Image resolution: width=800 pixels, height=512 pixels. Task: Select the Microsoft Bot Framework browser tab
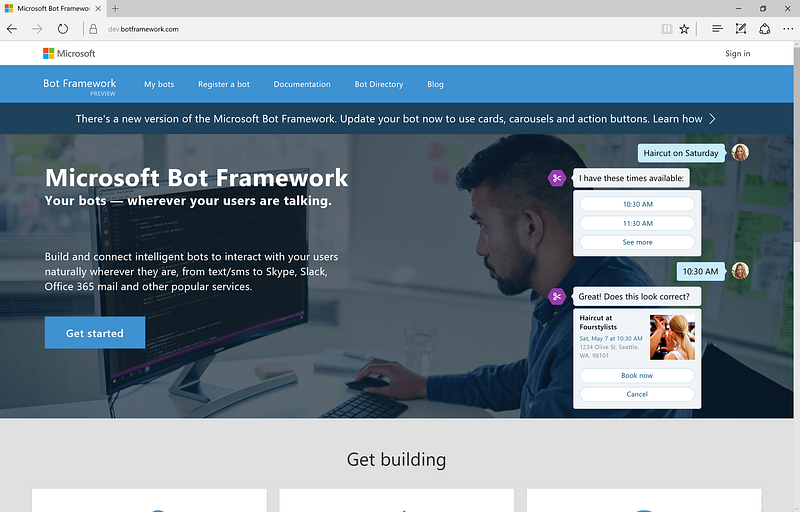coord(53,8)
